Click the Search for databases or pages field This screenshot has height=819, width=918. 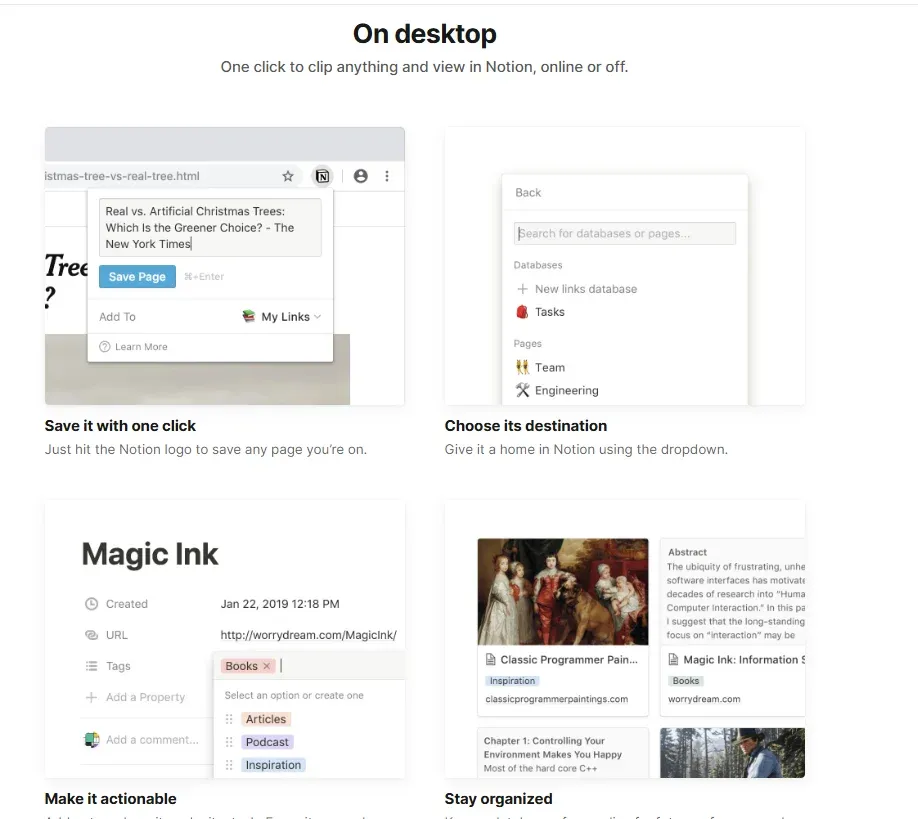click(625, 234)
